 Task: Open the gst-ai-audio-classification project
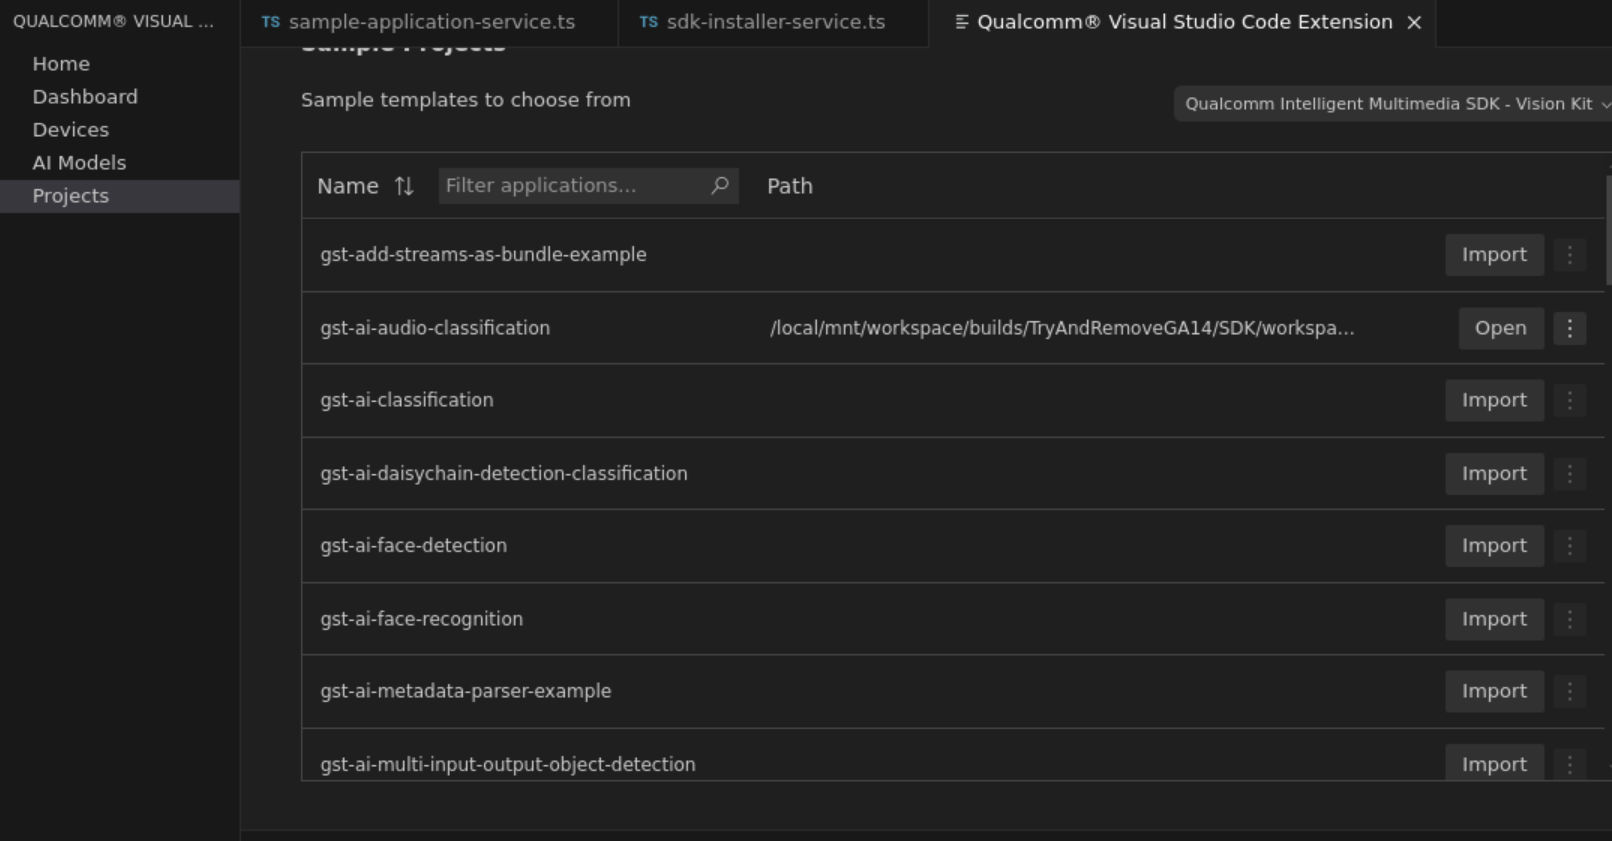[1500, 328]
